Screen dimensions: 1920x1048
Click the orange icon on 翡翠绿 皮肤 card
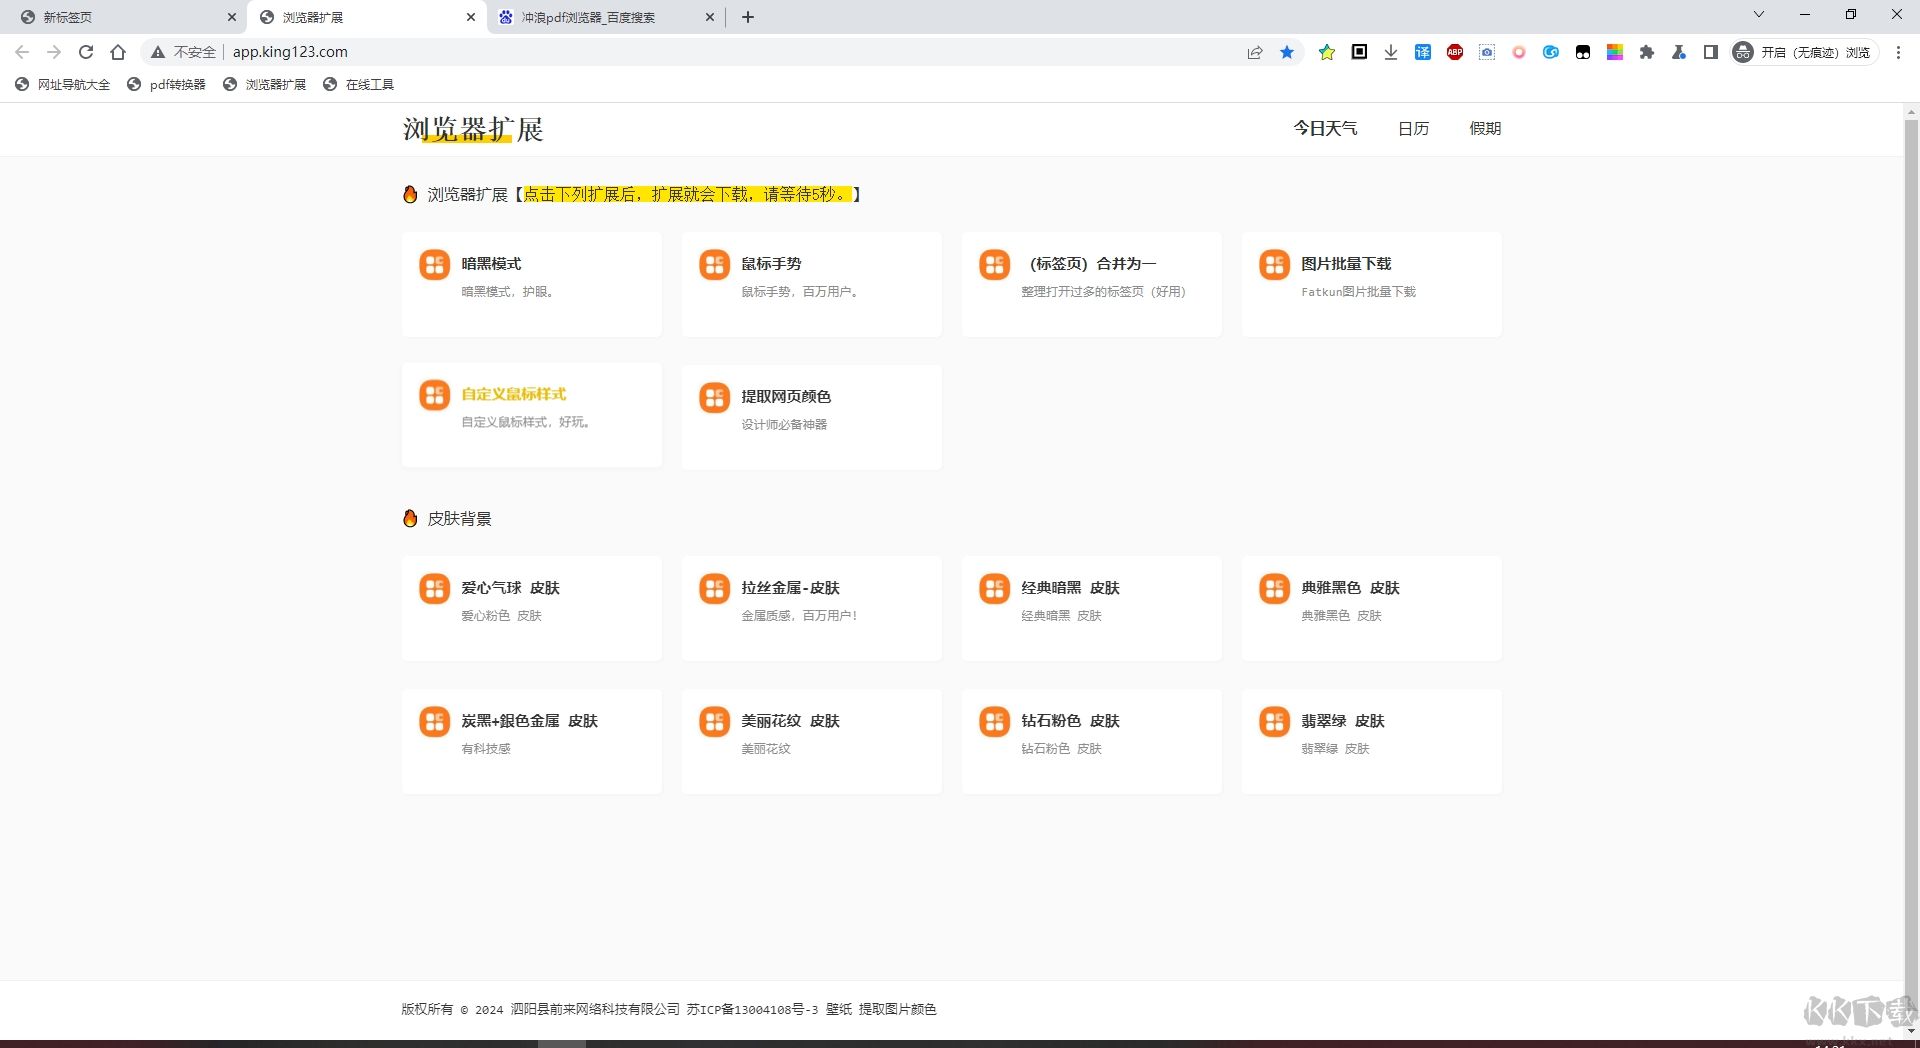pos(1274,721)
